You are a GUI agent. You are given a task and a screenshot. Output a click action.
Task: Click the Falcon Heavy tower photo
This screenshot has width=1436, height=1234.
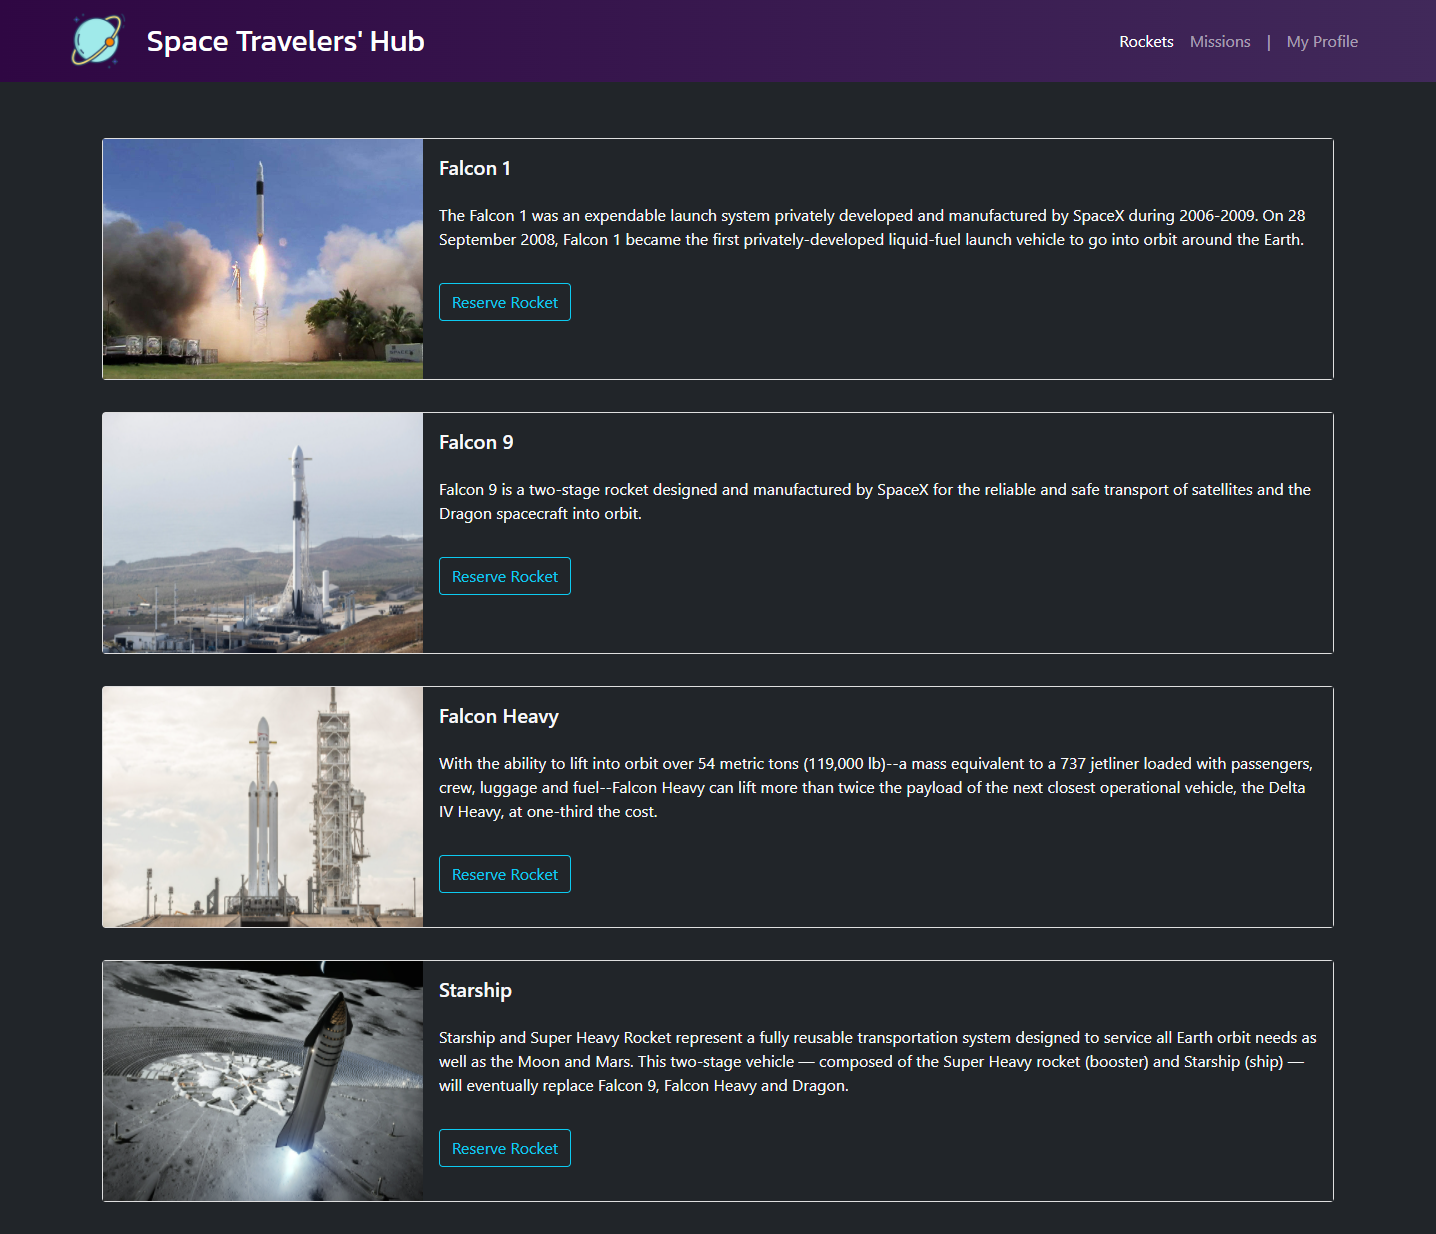[263, 807]
